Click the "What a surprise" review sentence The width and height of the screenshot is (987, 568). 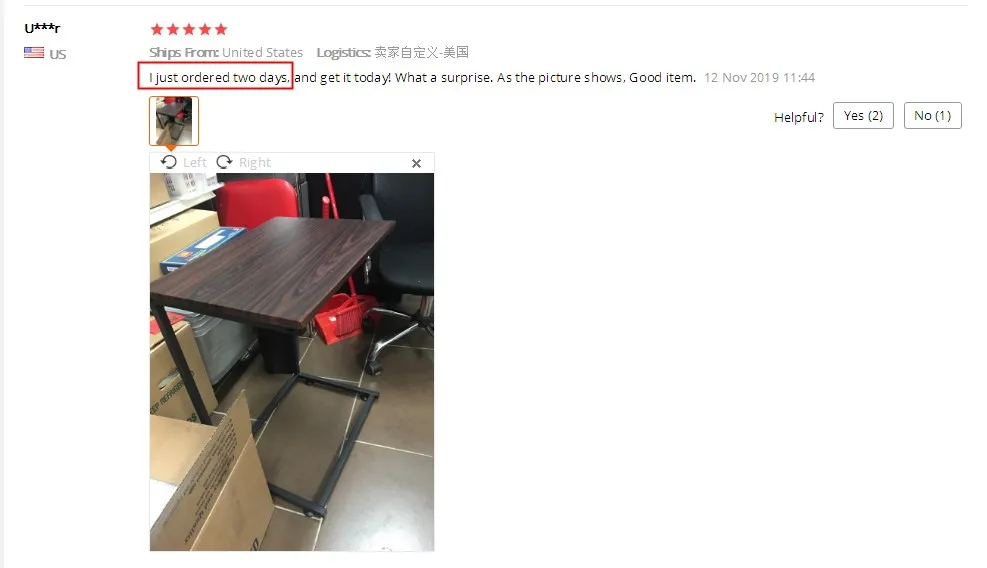[x=444, y=77]
